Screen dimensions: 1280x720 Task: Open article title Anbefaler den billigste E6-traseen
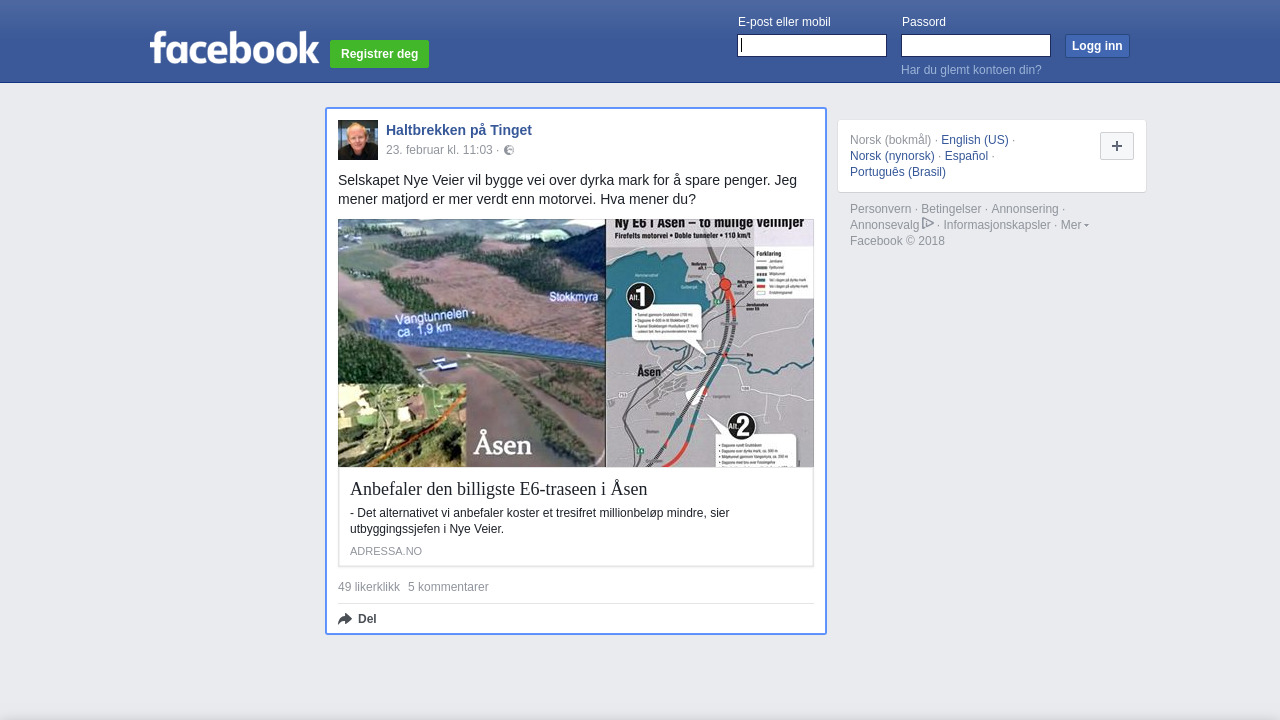tap(499, 489)
